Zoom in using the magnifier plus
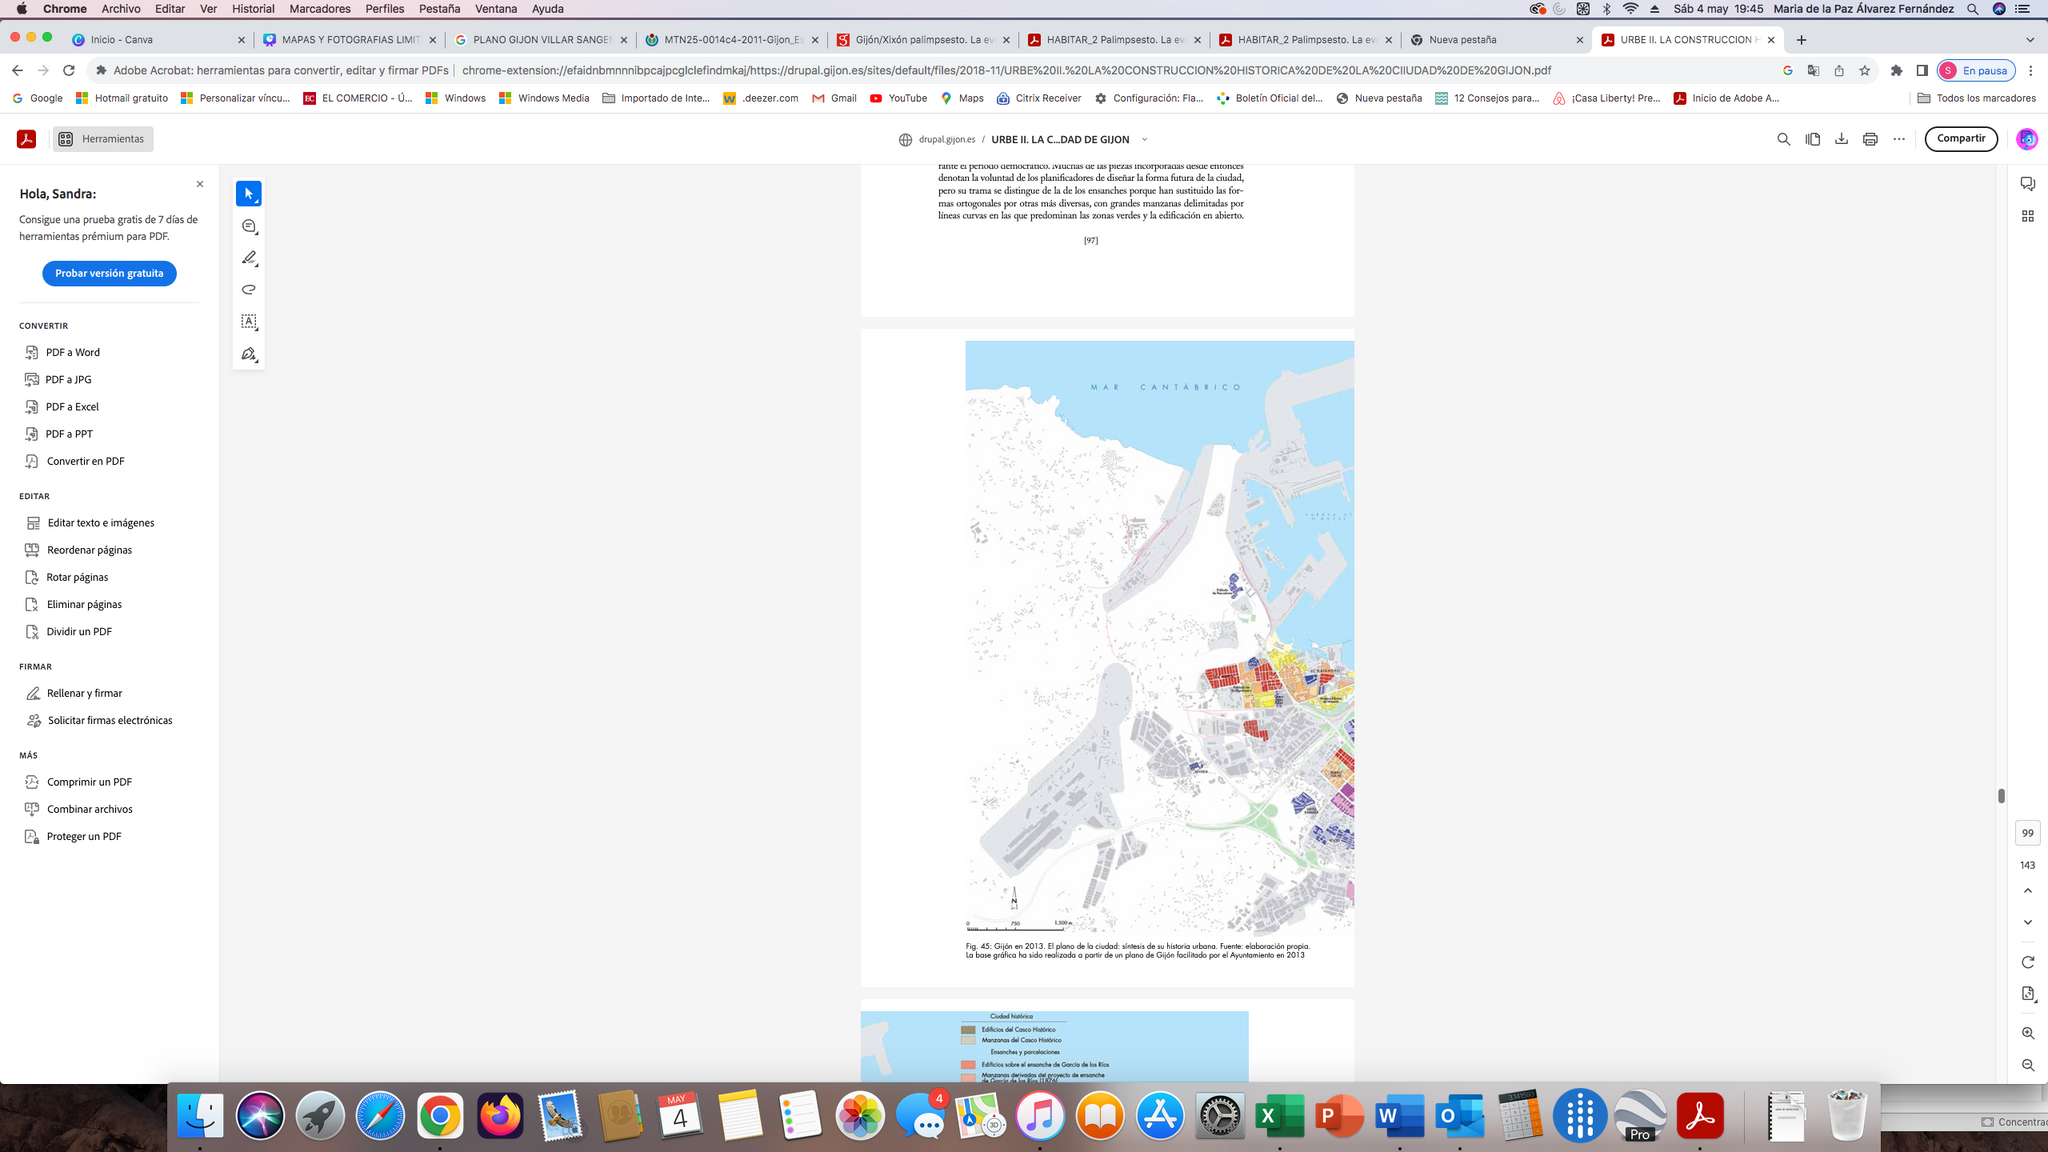The height and width of the screenshot is (1152, 2048). pos(2028,1033)
